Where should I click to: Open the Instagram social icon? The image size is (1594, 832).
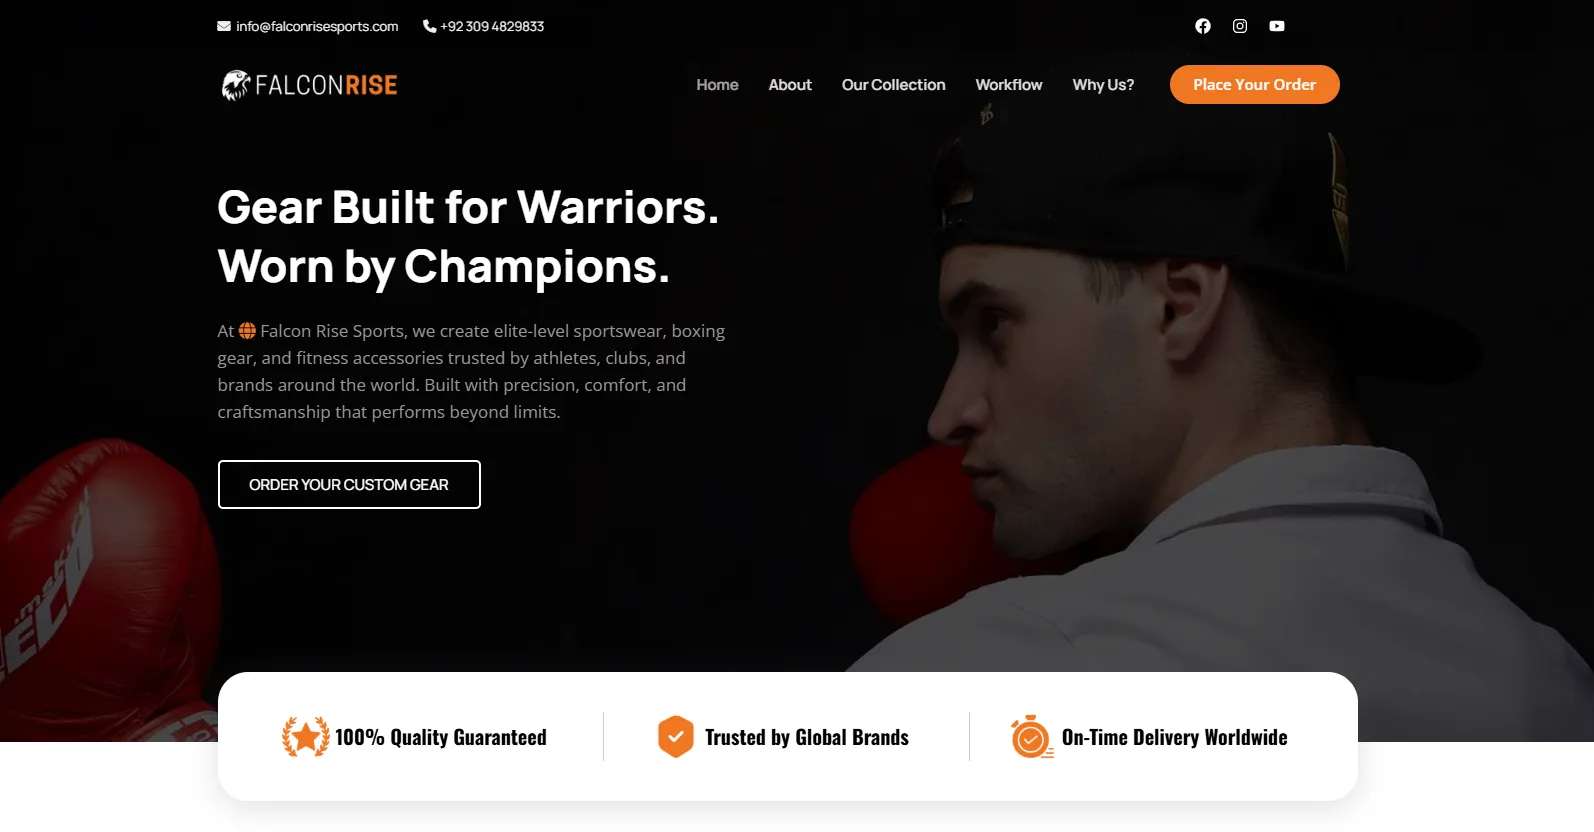[x=1240, y=26]
